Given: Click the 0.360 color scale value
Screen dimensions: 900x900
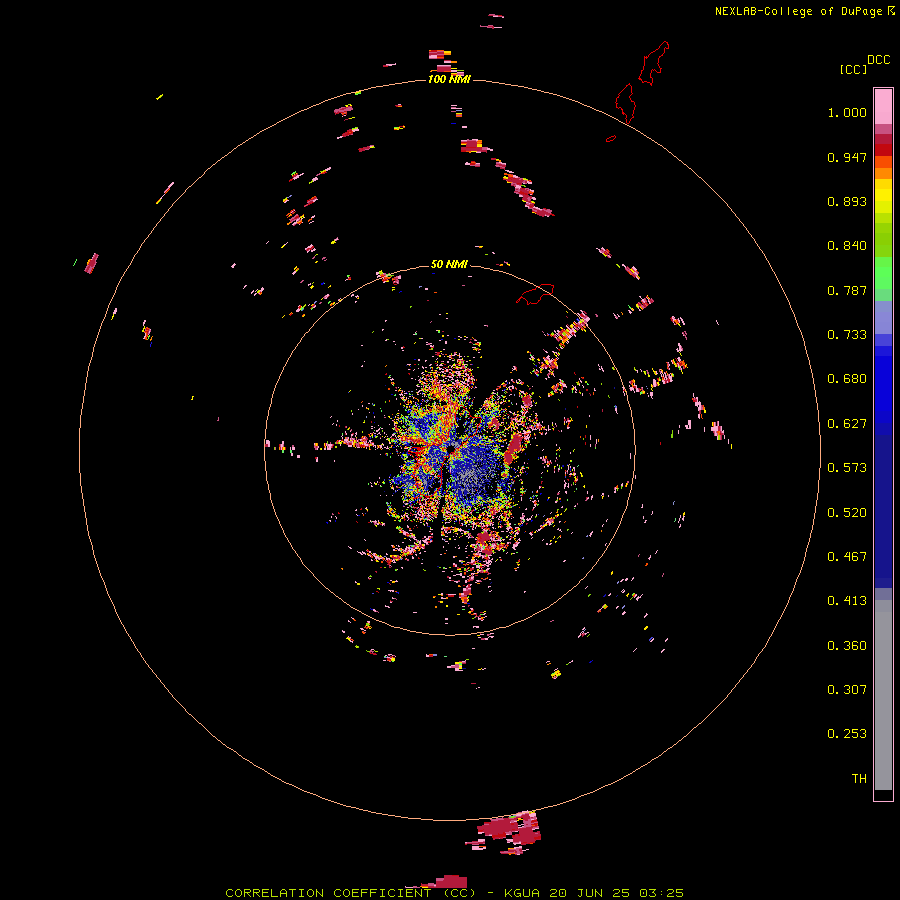Looking at the screenshot, I should point(847,646).
